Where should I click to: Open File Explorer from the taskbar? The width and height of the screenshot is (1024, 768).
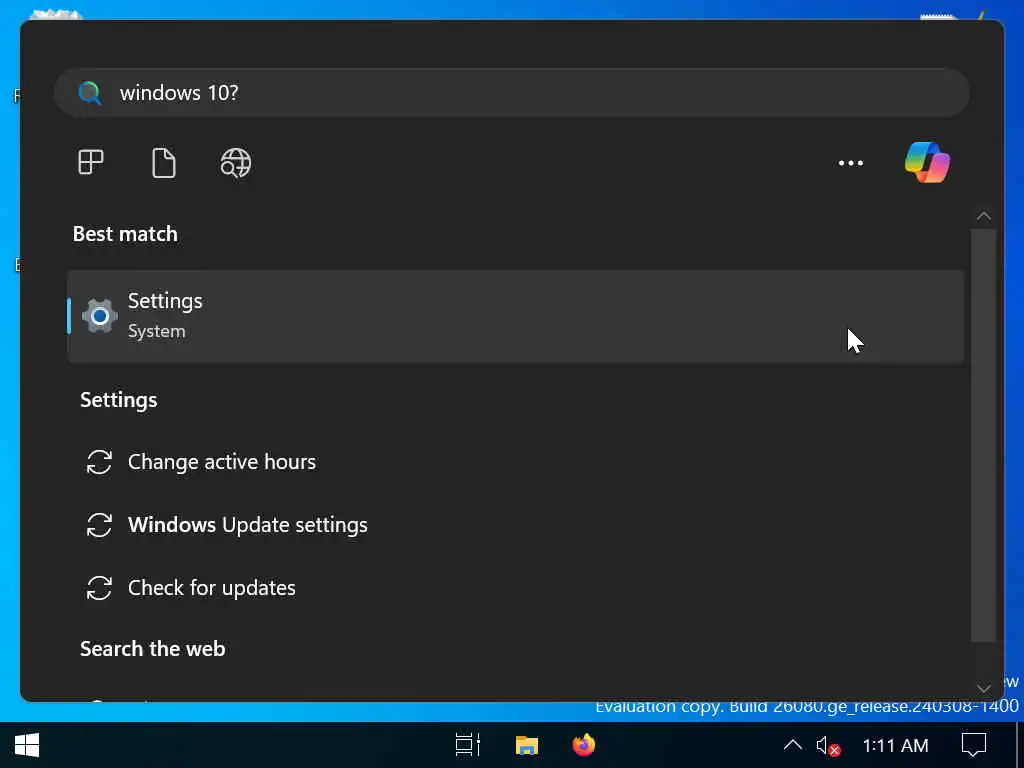tap(526, 745)
